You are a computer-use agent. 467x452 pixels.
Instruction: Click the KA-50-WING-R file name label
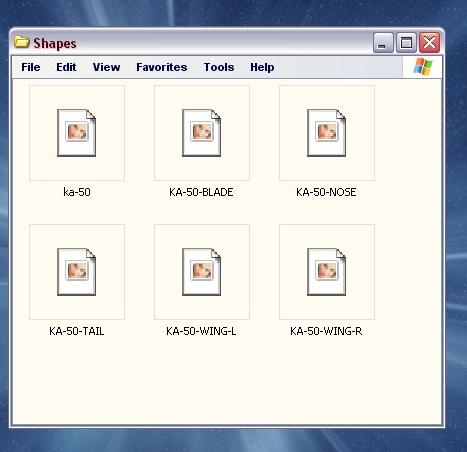(x=326, y=331)
